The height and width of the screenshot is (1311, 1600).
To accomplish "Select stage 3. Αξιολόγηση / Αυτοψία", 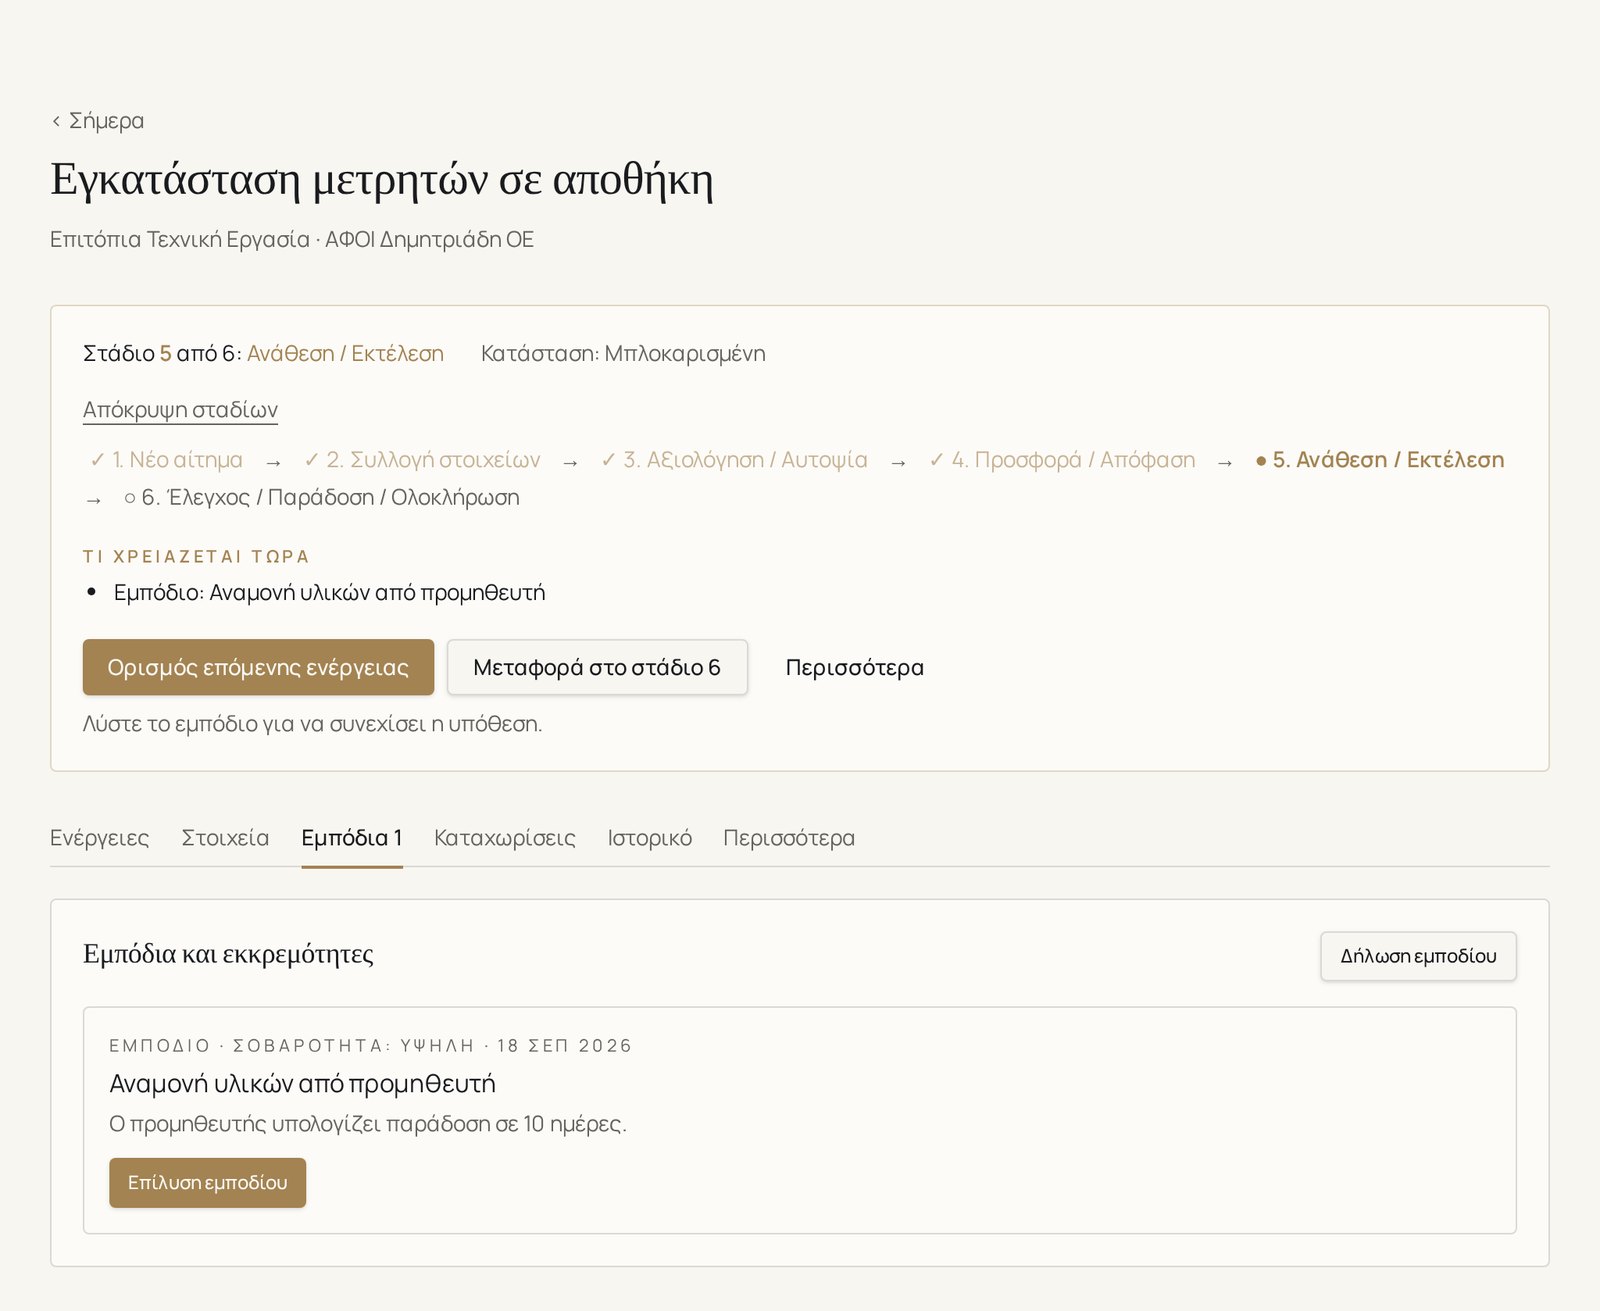I will point(734,460).
